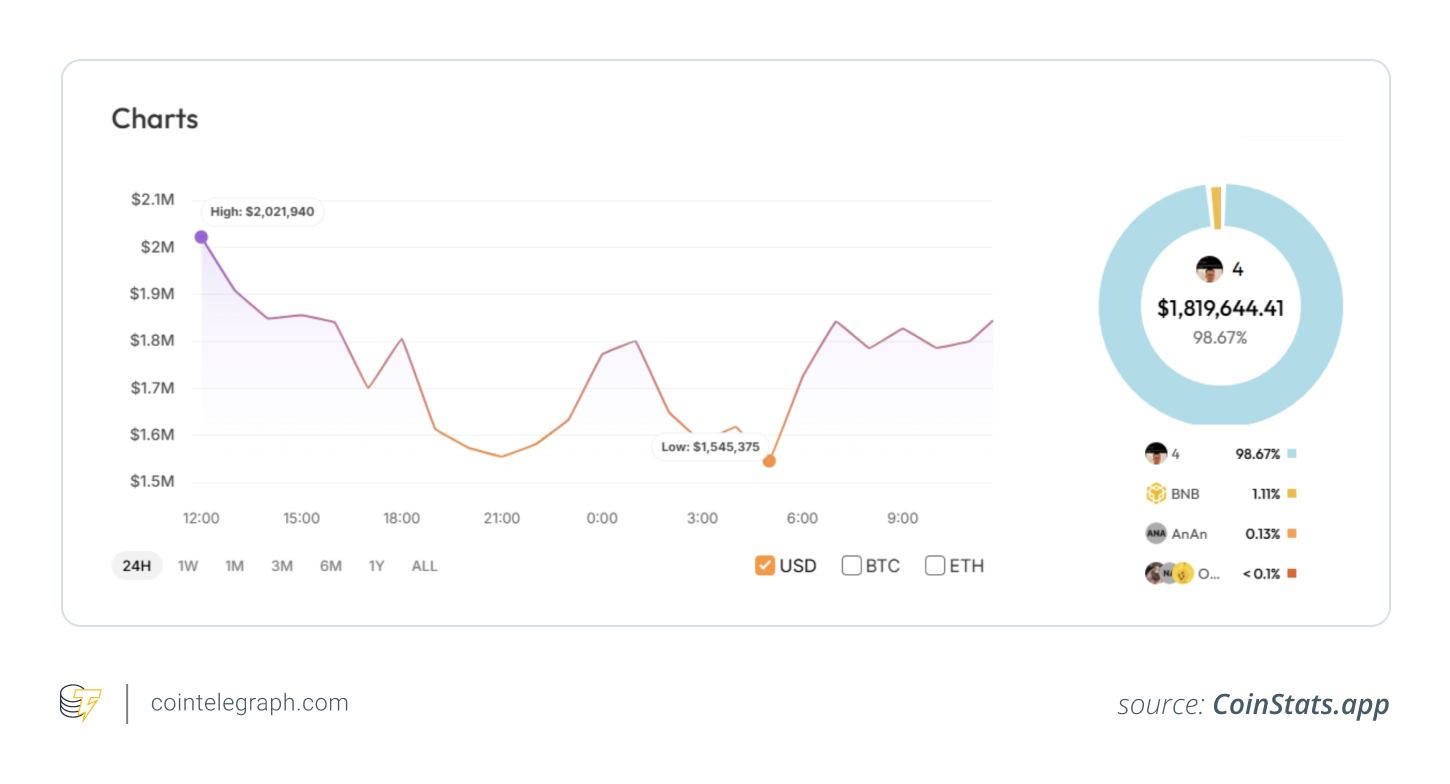The width and height of the screenshot is (1450, 784).
Task: Switch to the 1W time range
Action: [x=188, y=566]
